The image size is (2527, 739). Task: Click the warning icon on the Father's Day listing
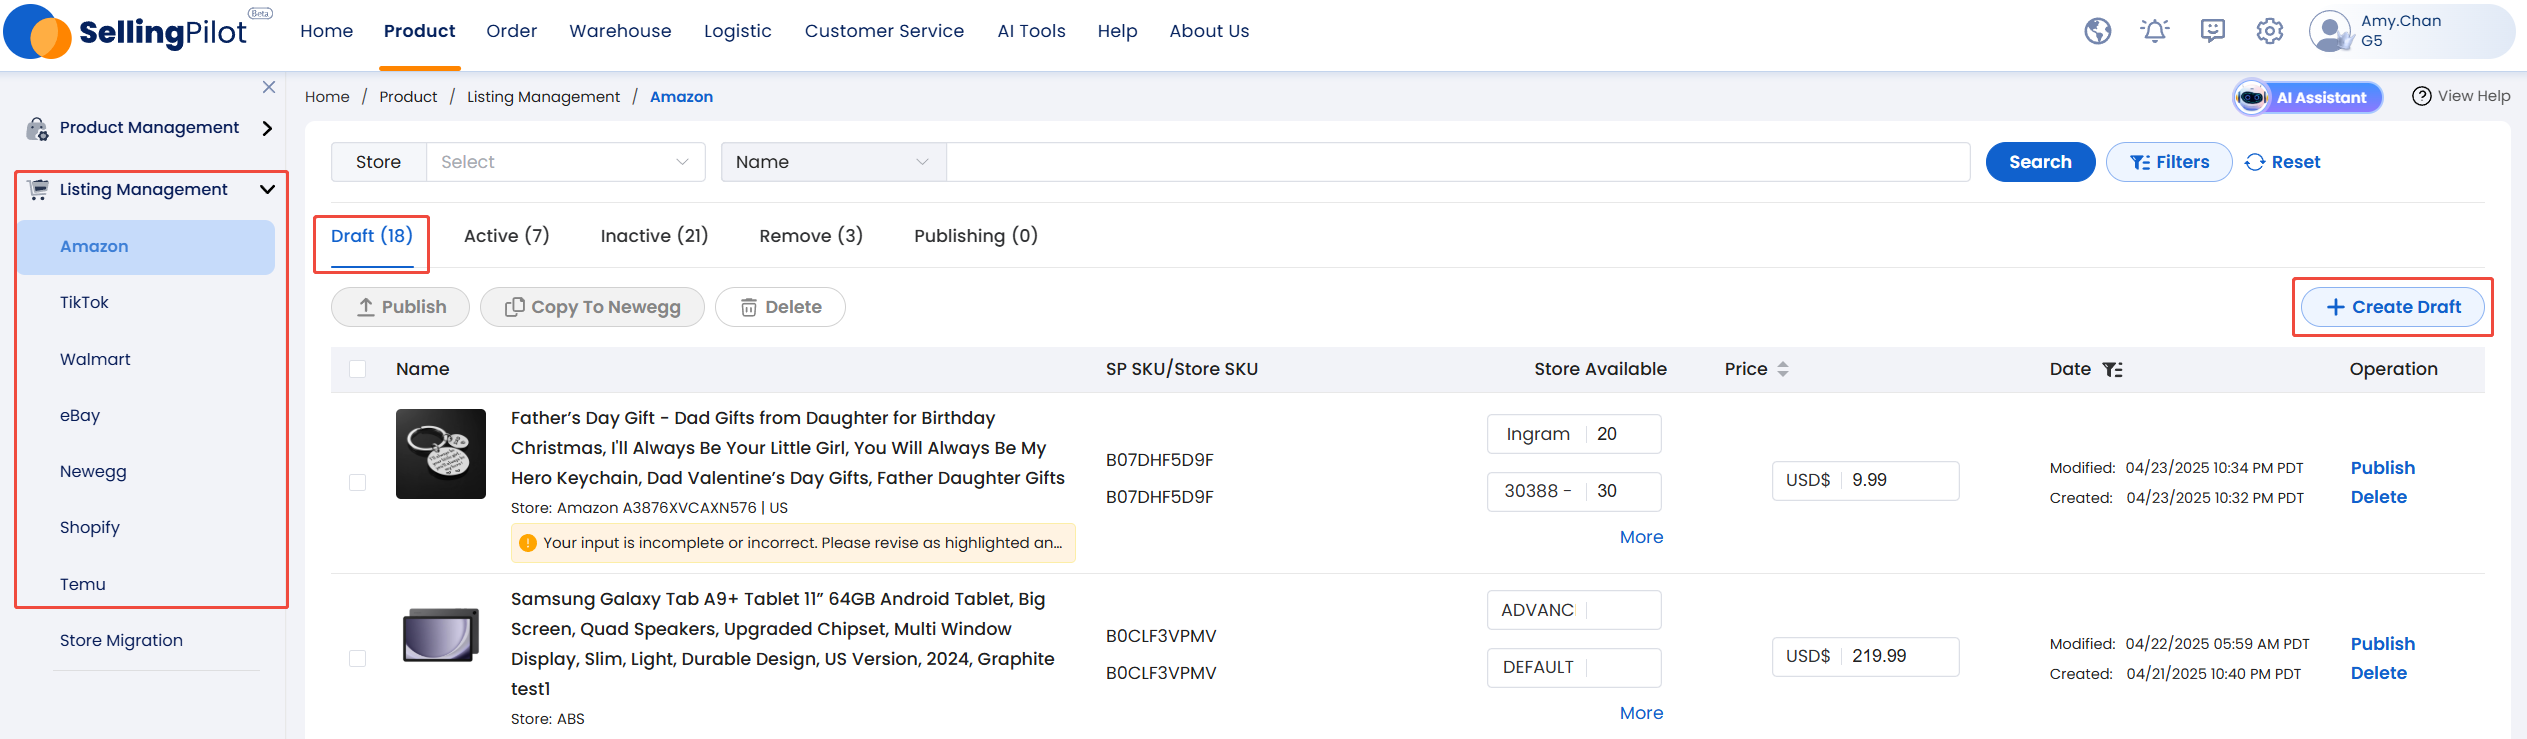pos(528,543)
